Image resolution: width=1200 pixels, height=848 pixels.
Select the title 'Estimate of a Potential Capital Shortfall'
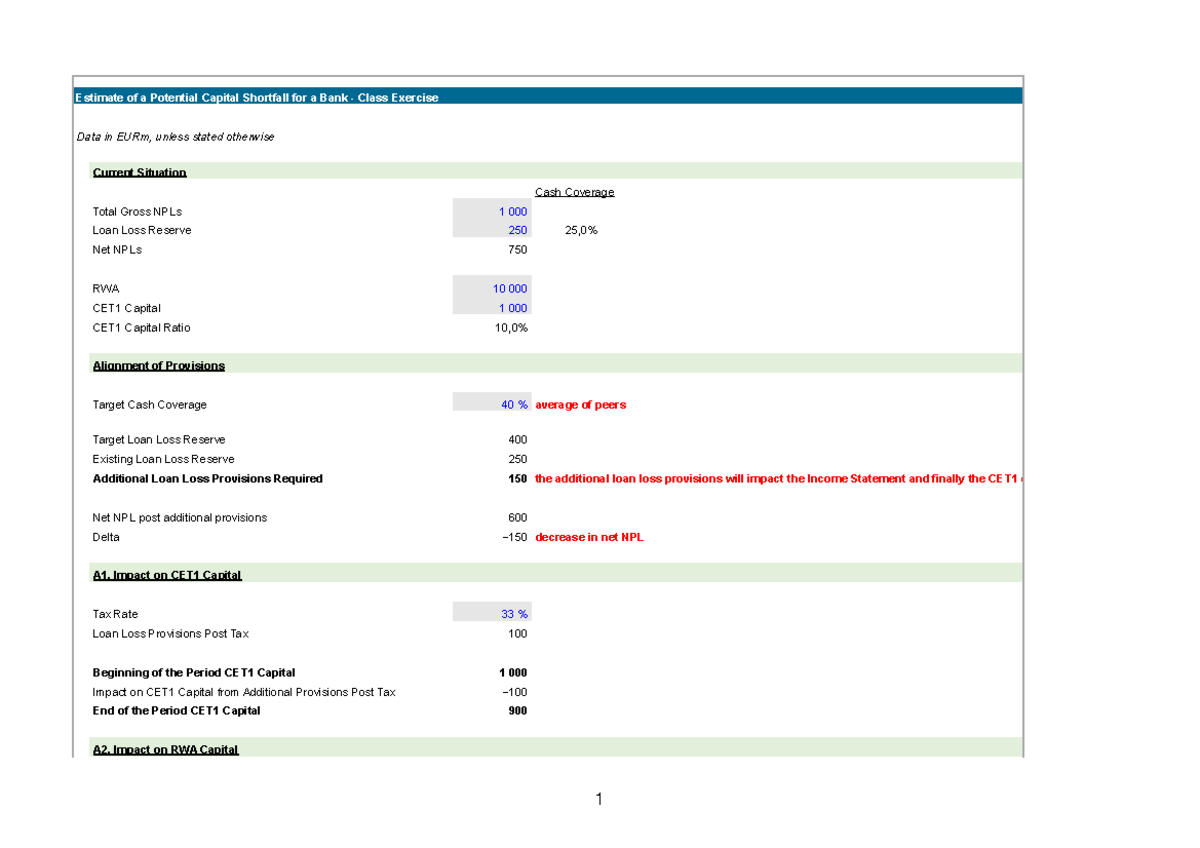257,98
